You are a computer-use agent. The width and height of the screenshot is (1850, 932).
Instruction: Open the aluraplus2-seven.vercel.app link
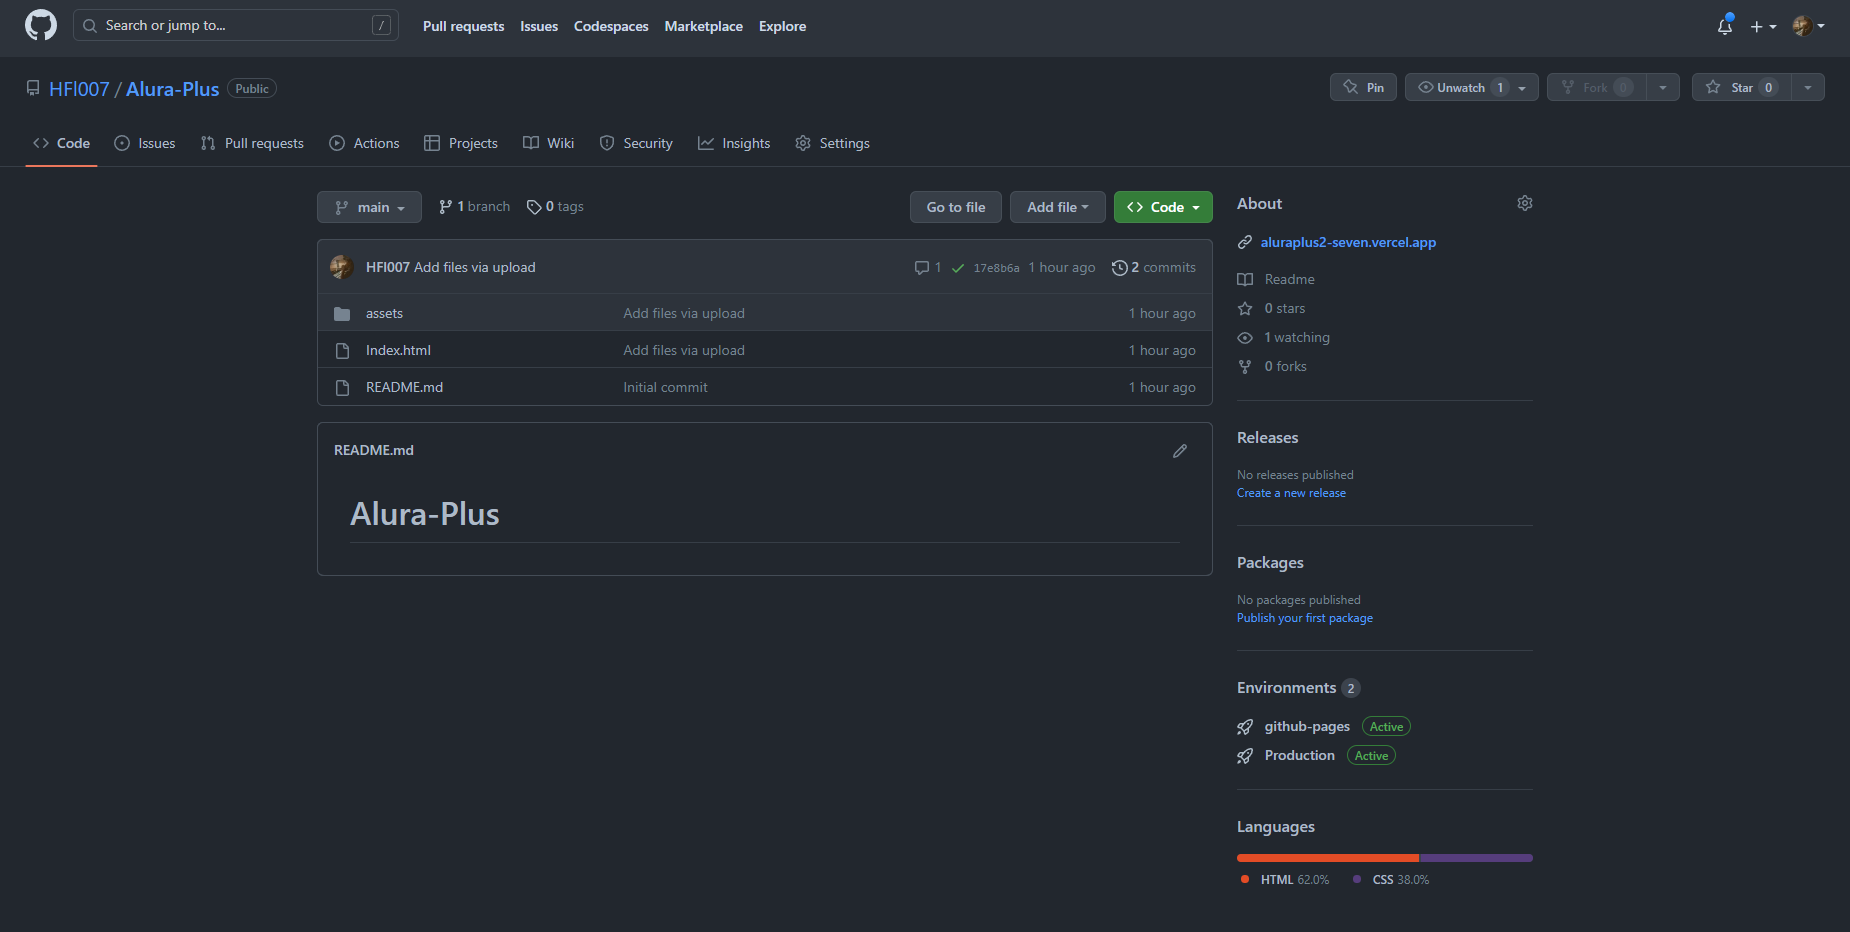1348,242
